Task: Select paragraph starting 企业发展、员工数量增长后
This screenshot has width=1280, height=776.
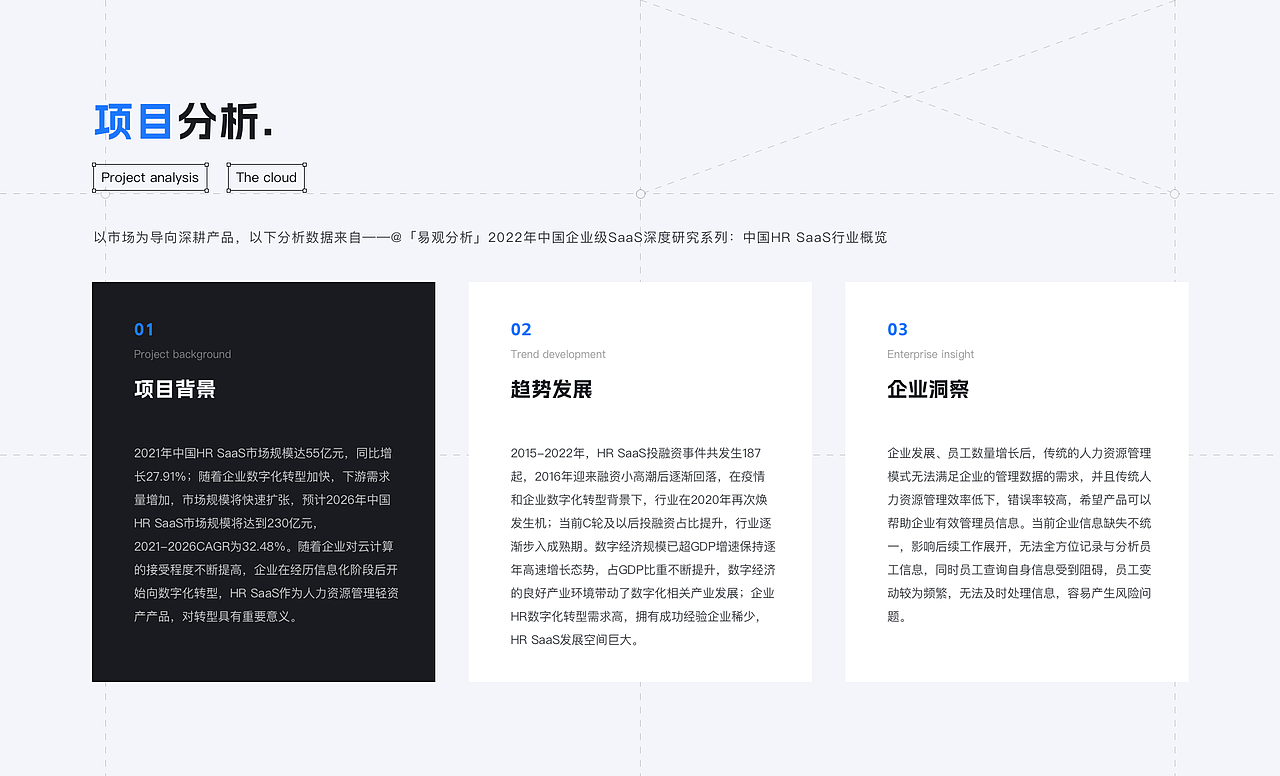Action: click(1019, 535)
